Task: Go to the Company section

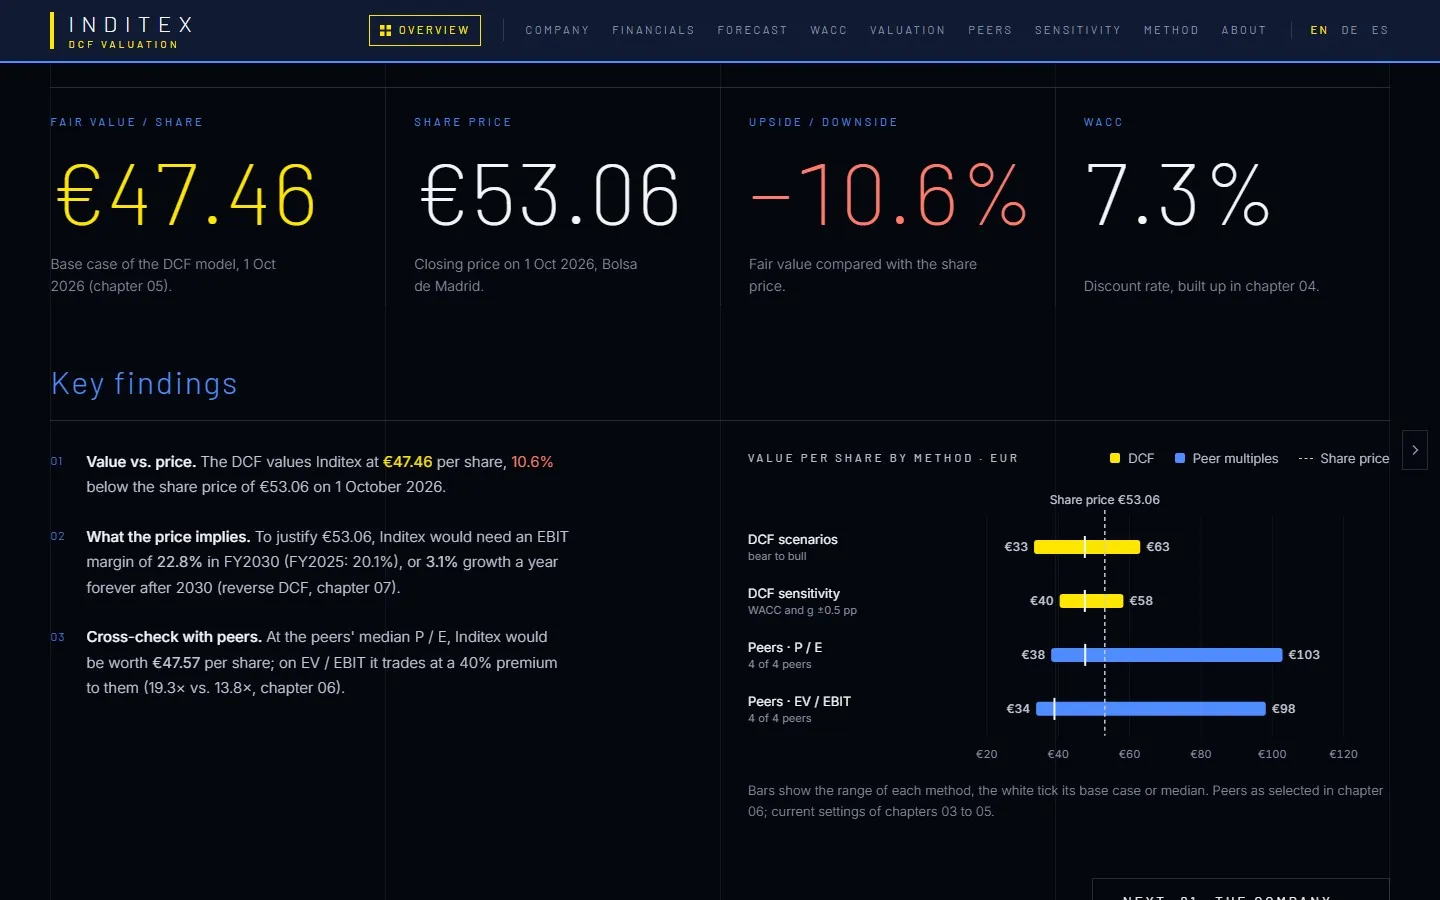Action: click(x=558, y=30)
